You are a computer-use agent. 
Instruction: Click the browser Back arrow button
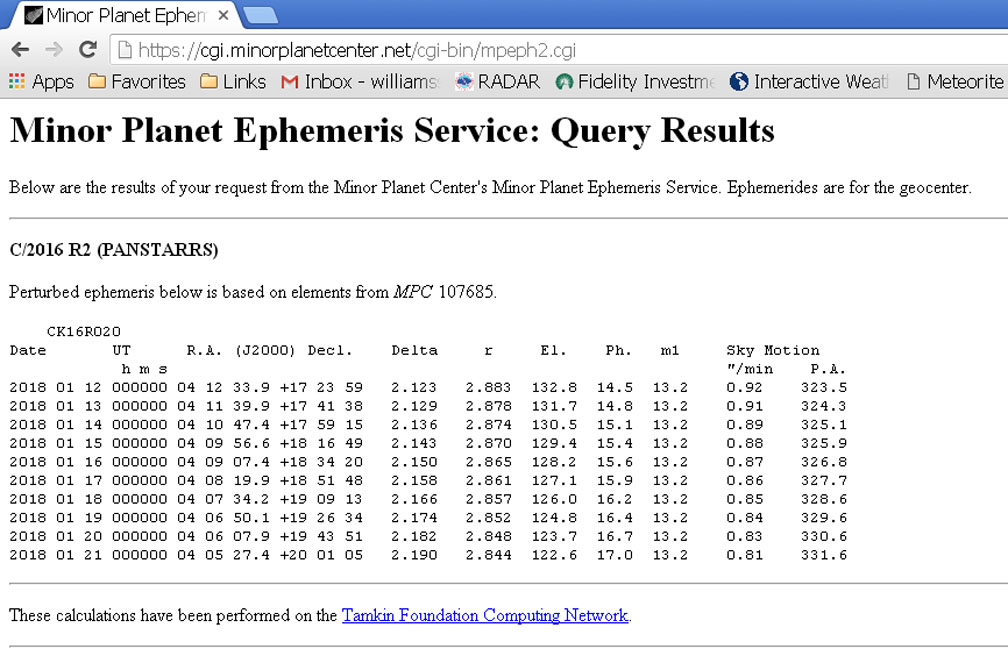20,50
